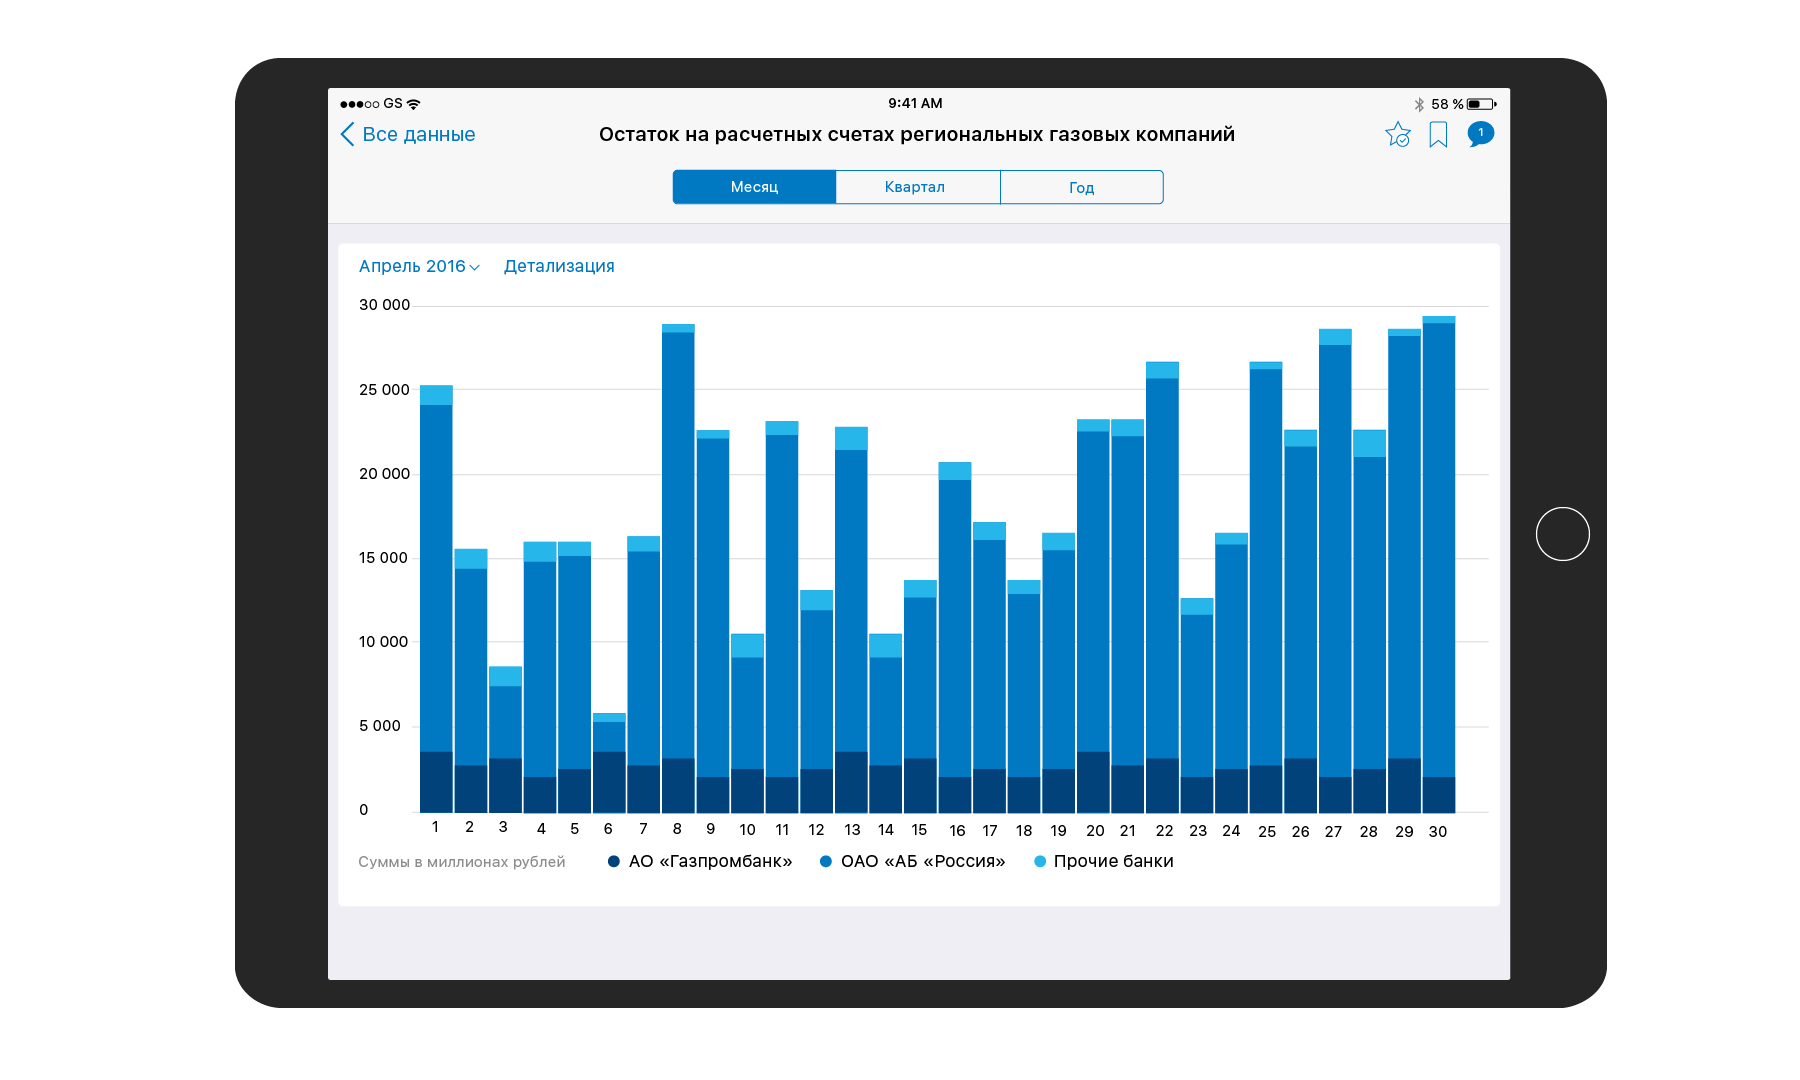1800x1080 pixels.
Task: Tap the Bluetooth icon in status bar
Action: click(1418, 104)
